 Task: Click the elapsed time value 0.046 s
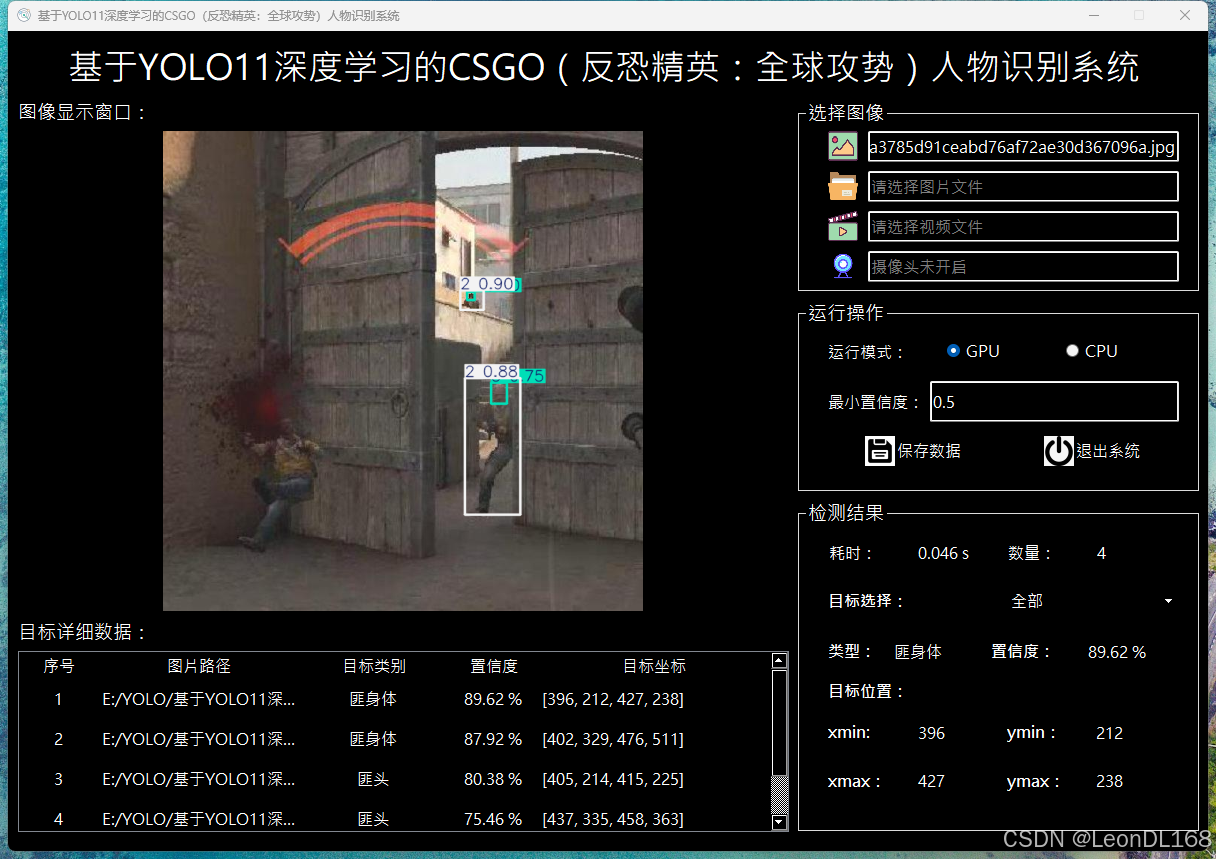click(943, 553)
